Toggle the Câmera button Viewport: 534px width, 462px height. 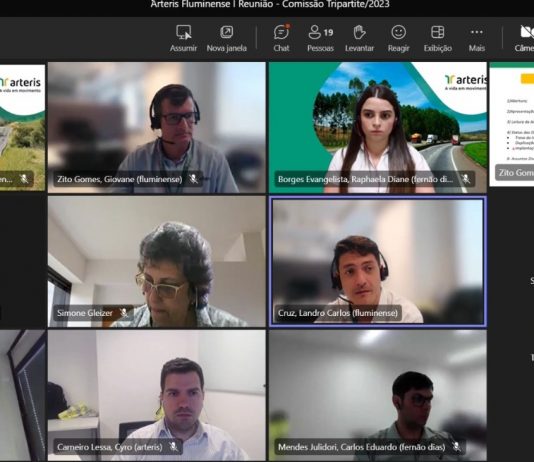(x=525, y=38)
